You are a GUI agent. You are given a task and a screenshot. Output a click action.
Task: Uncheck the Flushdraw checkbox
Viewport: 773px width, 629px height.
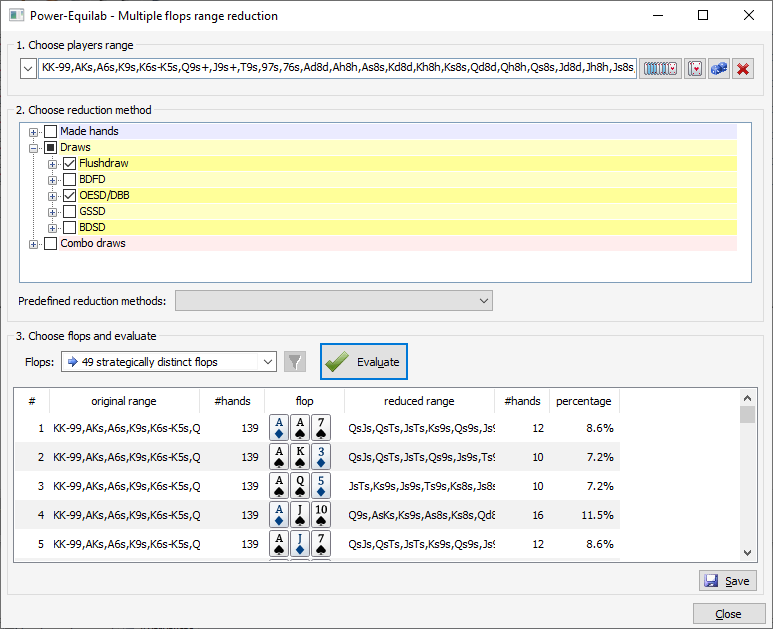point(70,163)
